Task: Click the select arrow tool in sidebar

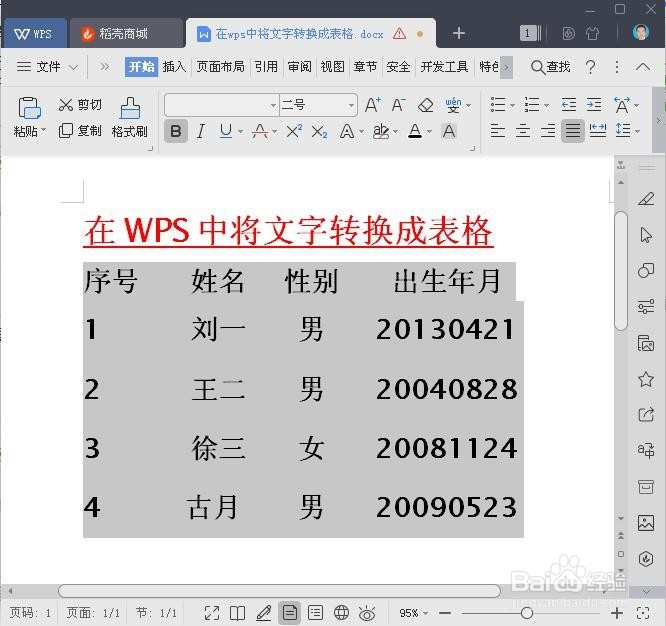Action: (x=646, y=234)
